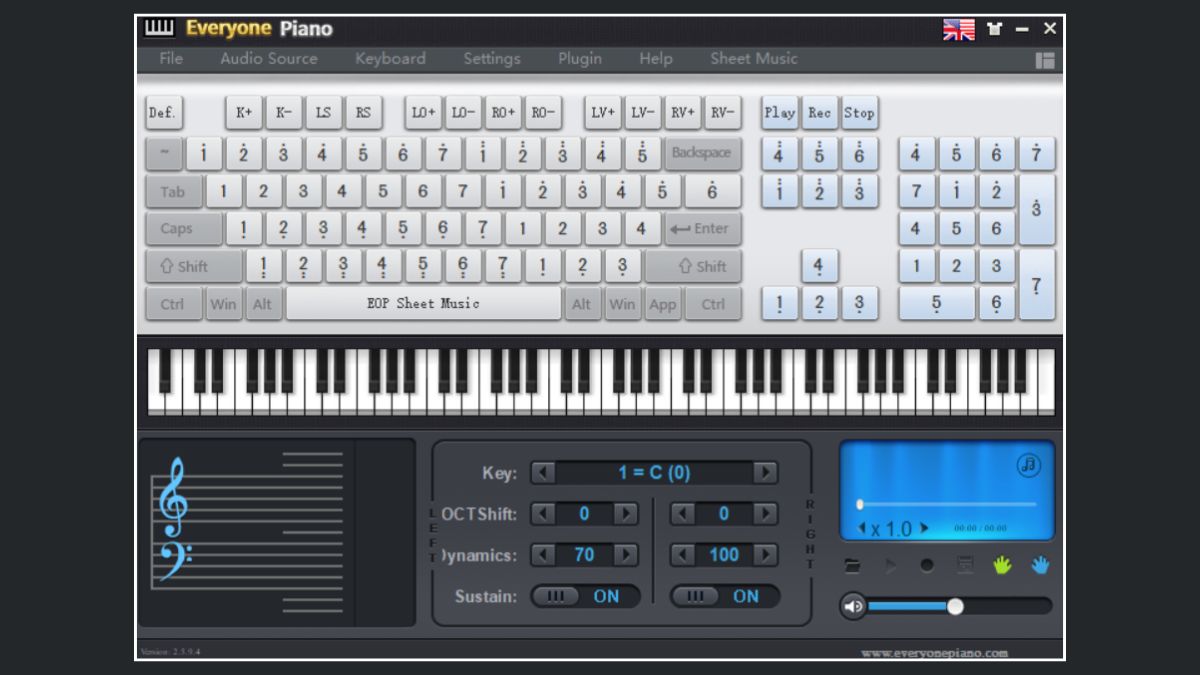Screen dimensions: 1200x675
Task: Click the RV- right volume button
Action: [x=723, y=113]
